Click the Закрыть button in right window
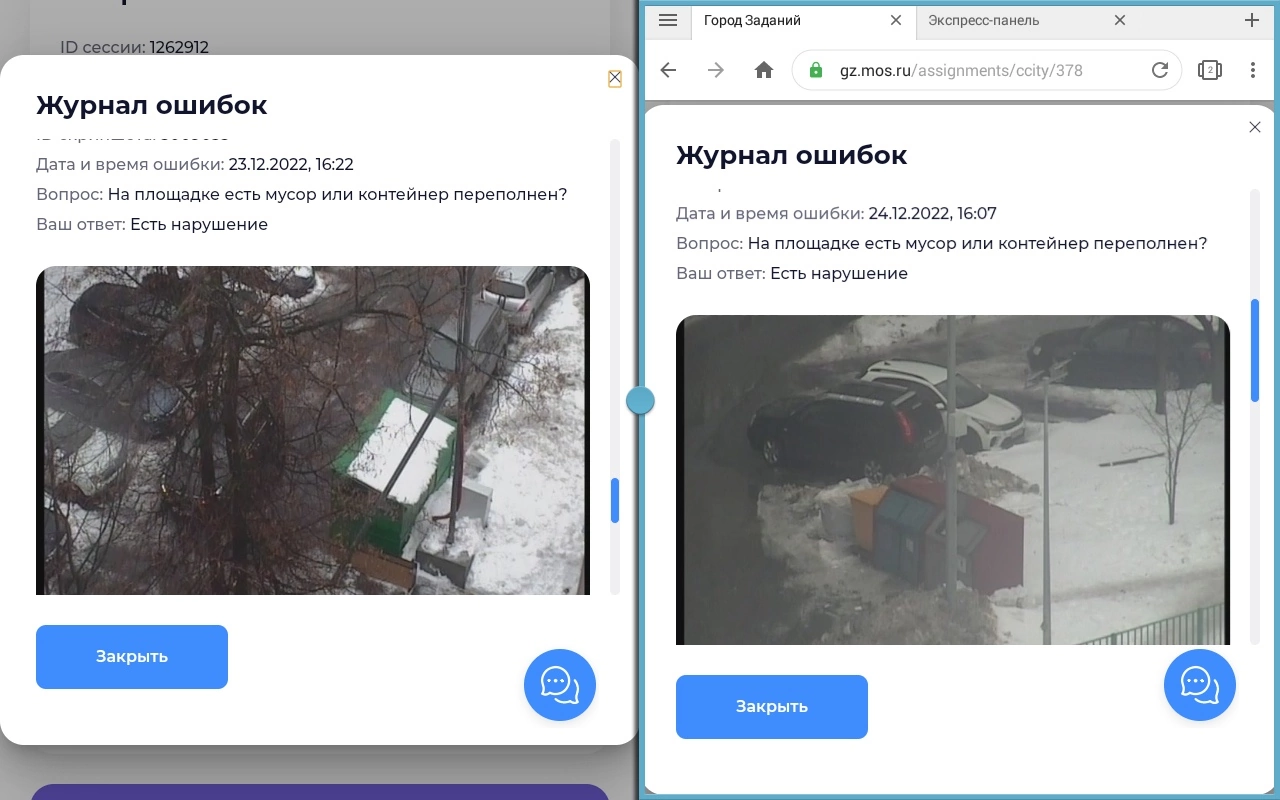This screenshot has width=1280, height=800. point(772,707)
